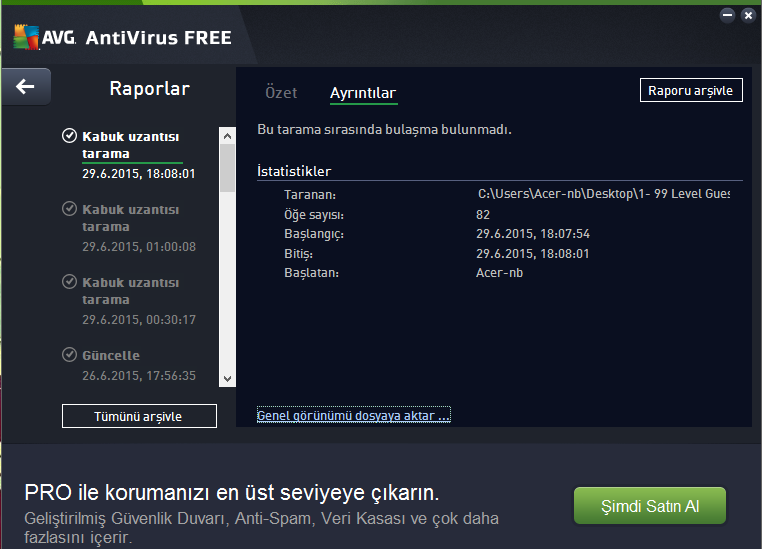Click the AVG AntiVirus FREE title

click(158, 38)
